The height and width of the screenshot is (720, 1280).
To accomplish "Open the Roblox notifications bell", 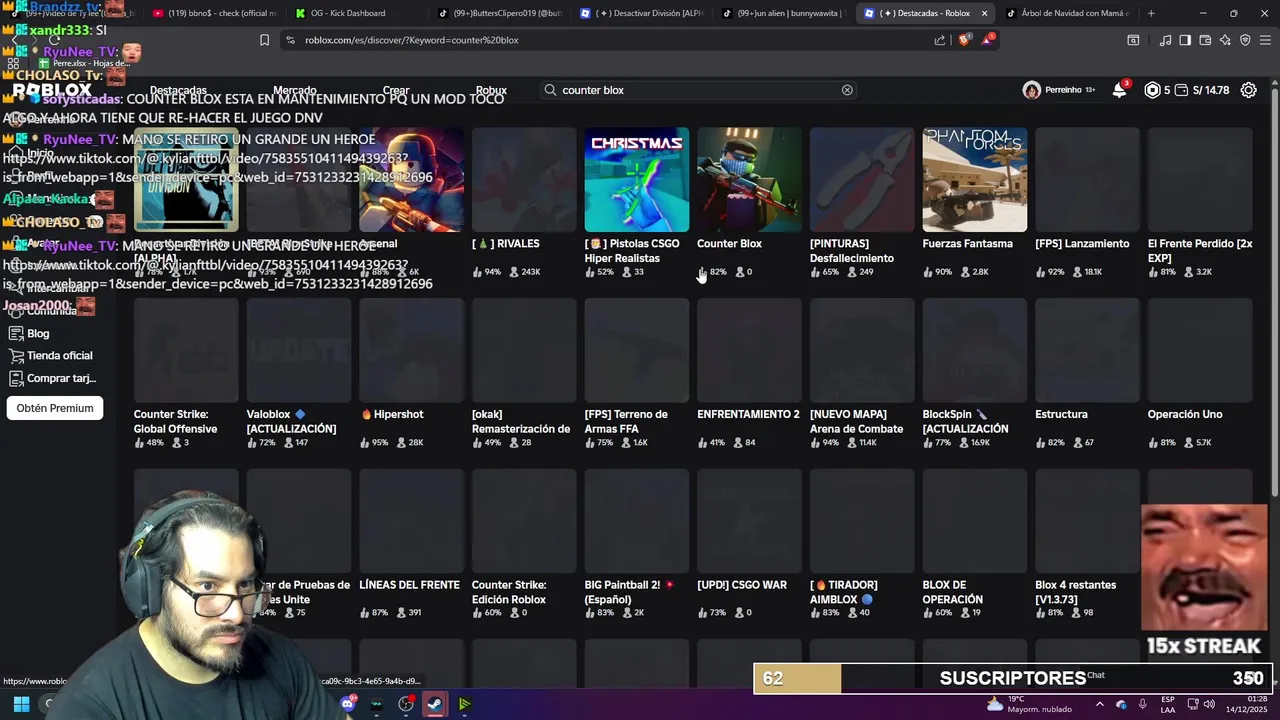I will coord(1119,90).
